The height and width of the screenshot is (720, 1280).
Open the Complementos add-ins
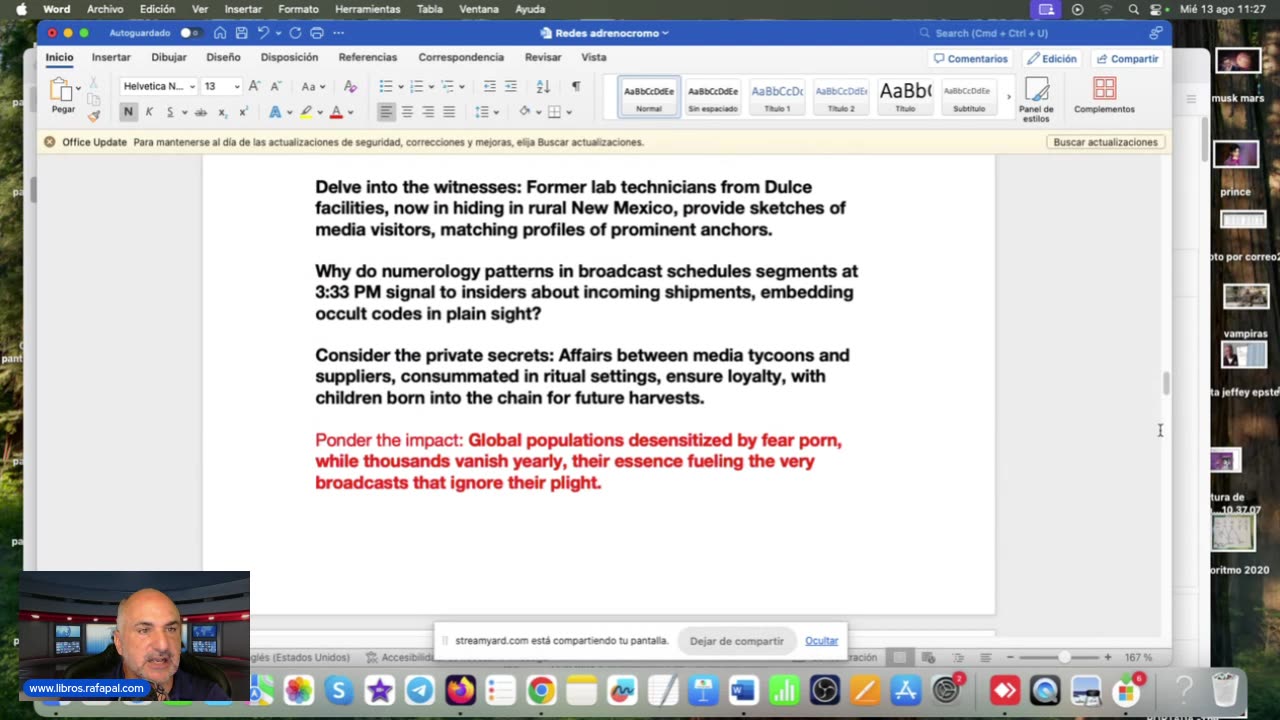pyautogui.click(x=1104, y=96)
